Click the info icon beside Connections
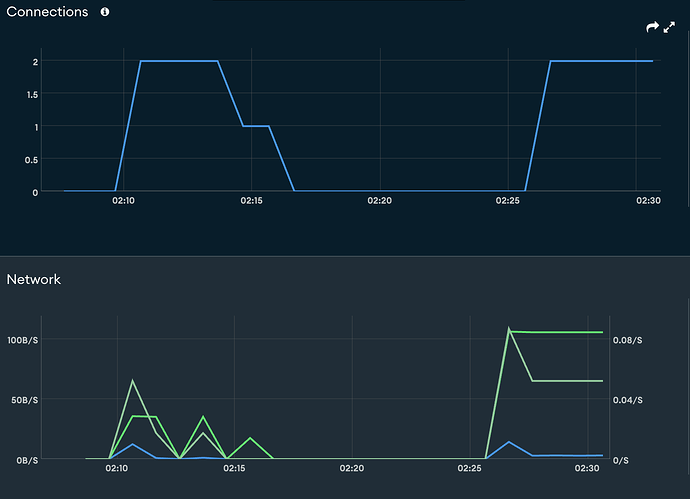 (x=105, y=12)
